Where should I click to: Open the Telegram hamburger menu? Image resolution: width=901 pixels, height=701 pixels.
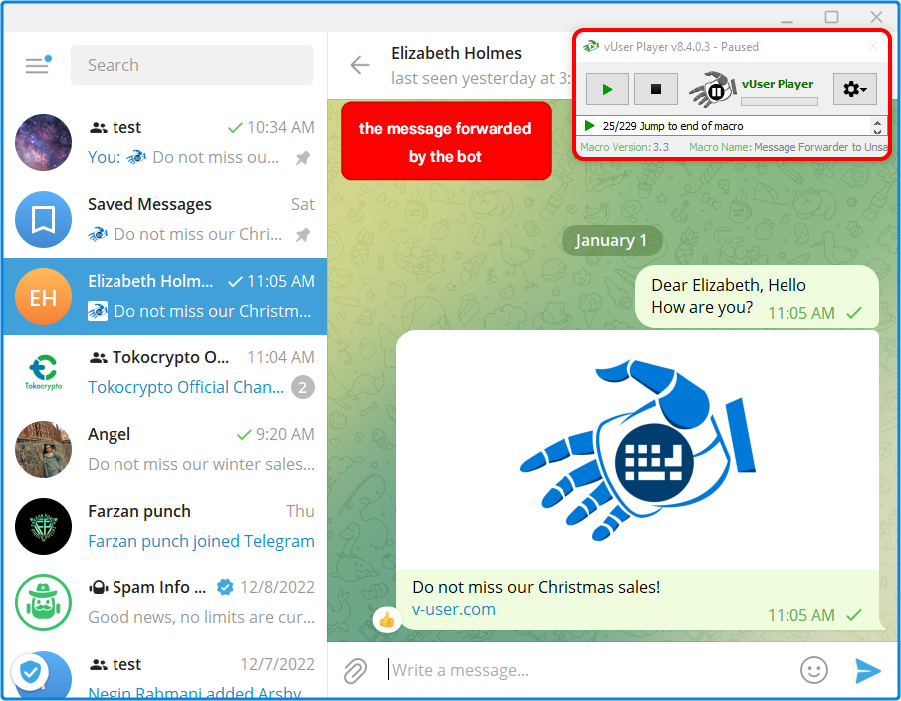[37, 65]
